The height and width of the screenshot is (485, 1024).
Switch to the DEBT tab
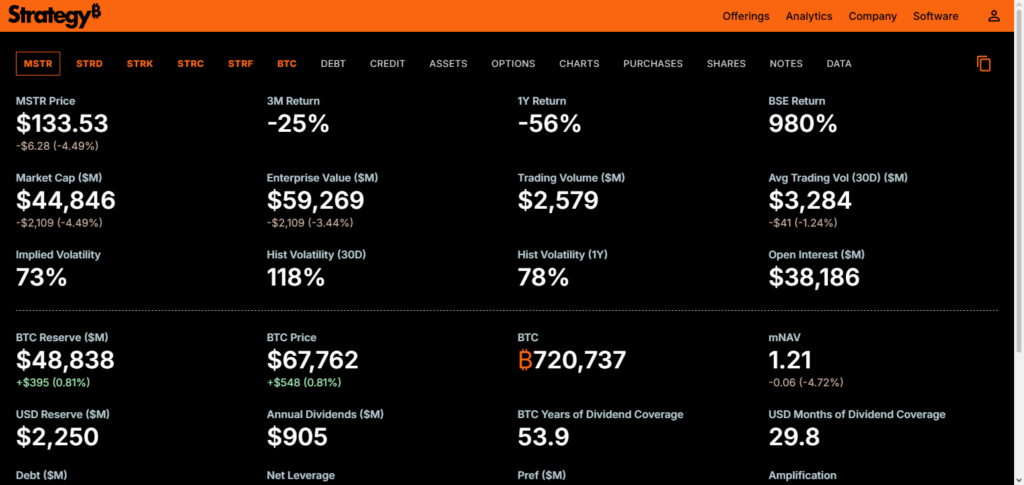(333, 64)
